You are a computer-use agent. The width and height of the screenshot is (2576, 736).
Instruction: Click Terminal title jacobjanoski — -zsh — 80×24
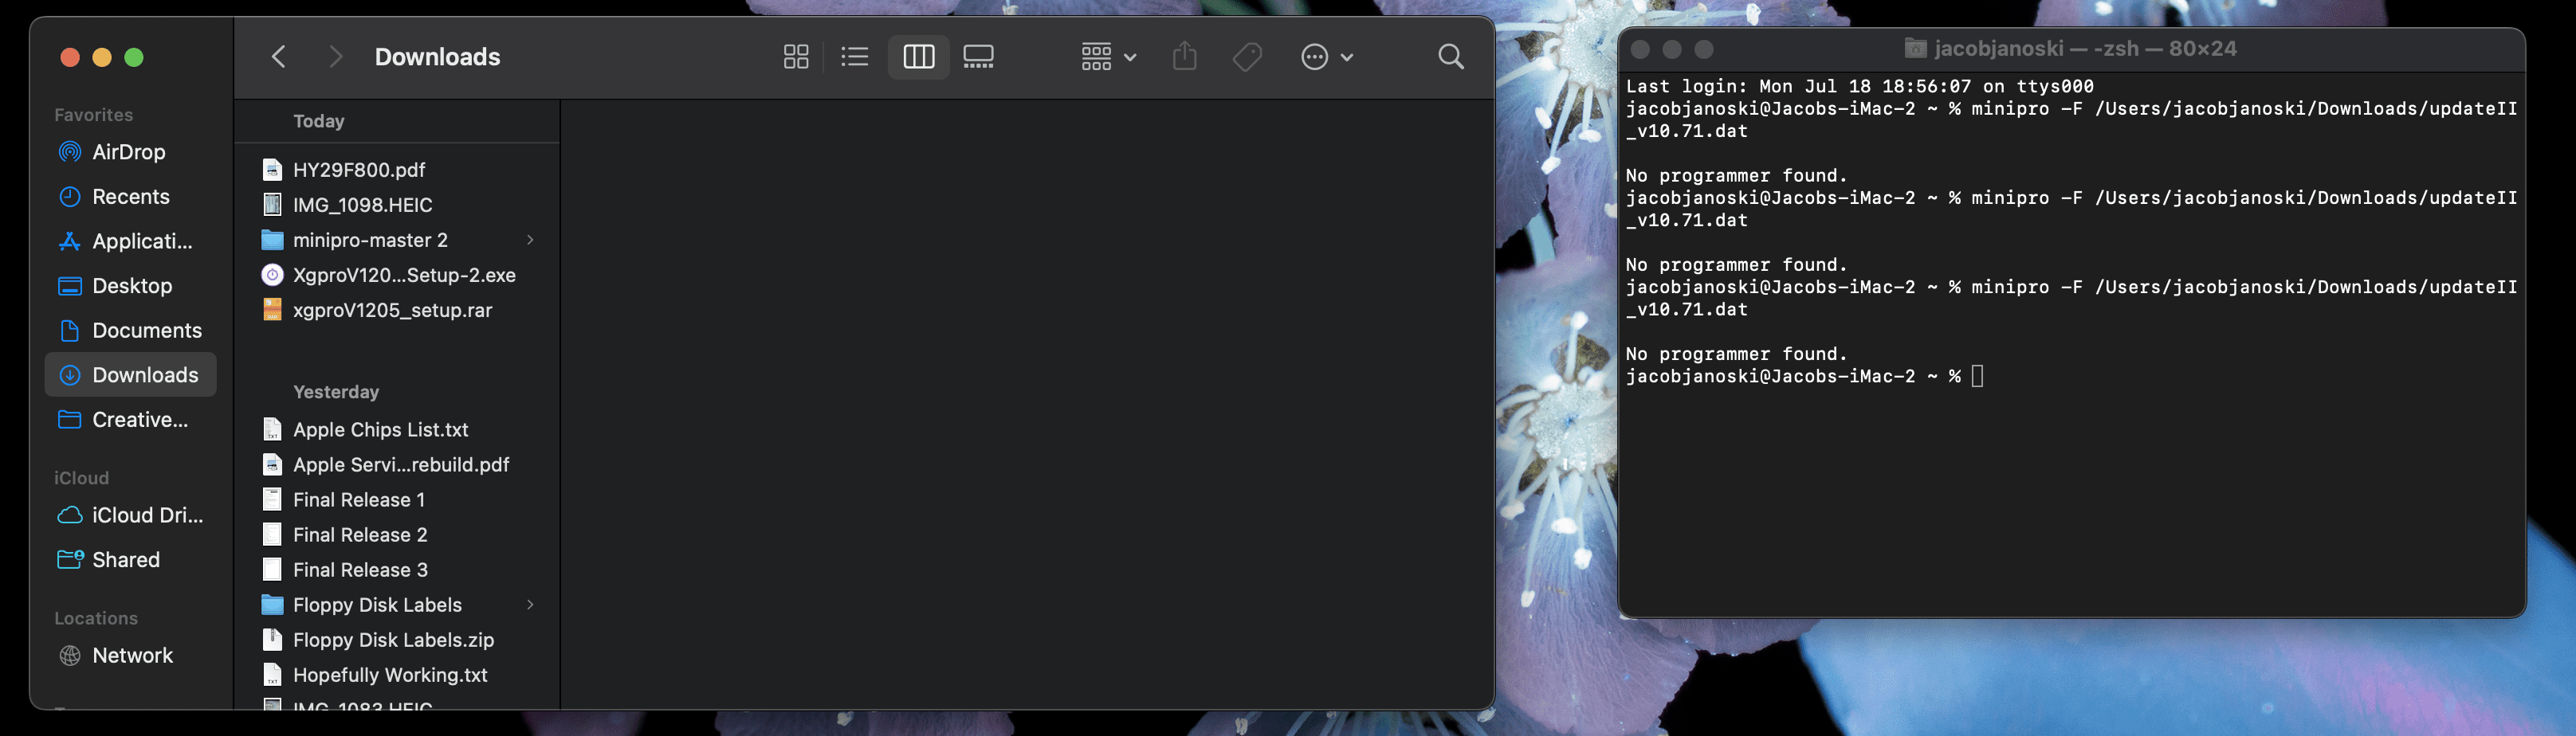pos(2085,48)
